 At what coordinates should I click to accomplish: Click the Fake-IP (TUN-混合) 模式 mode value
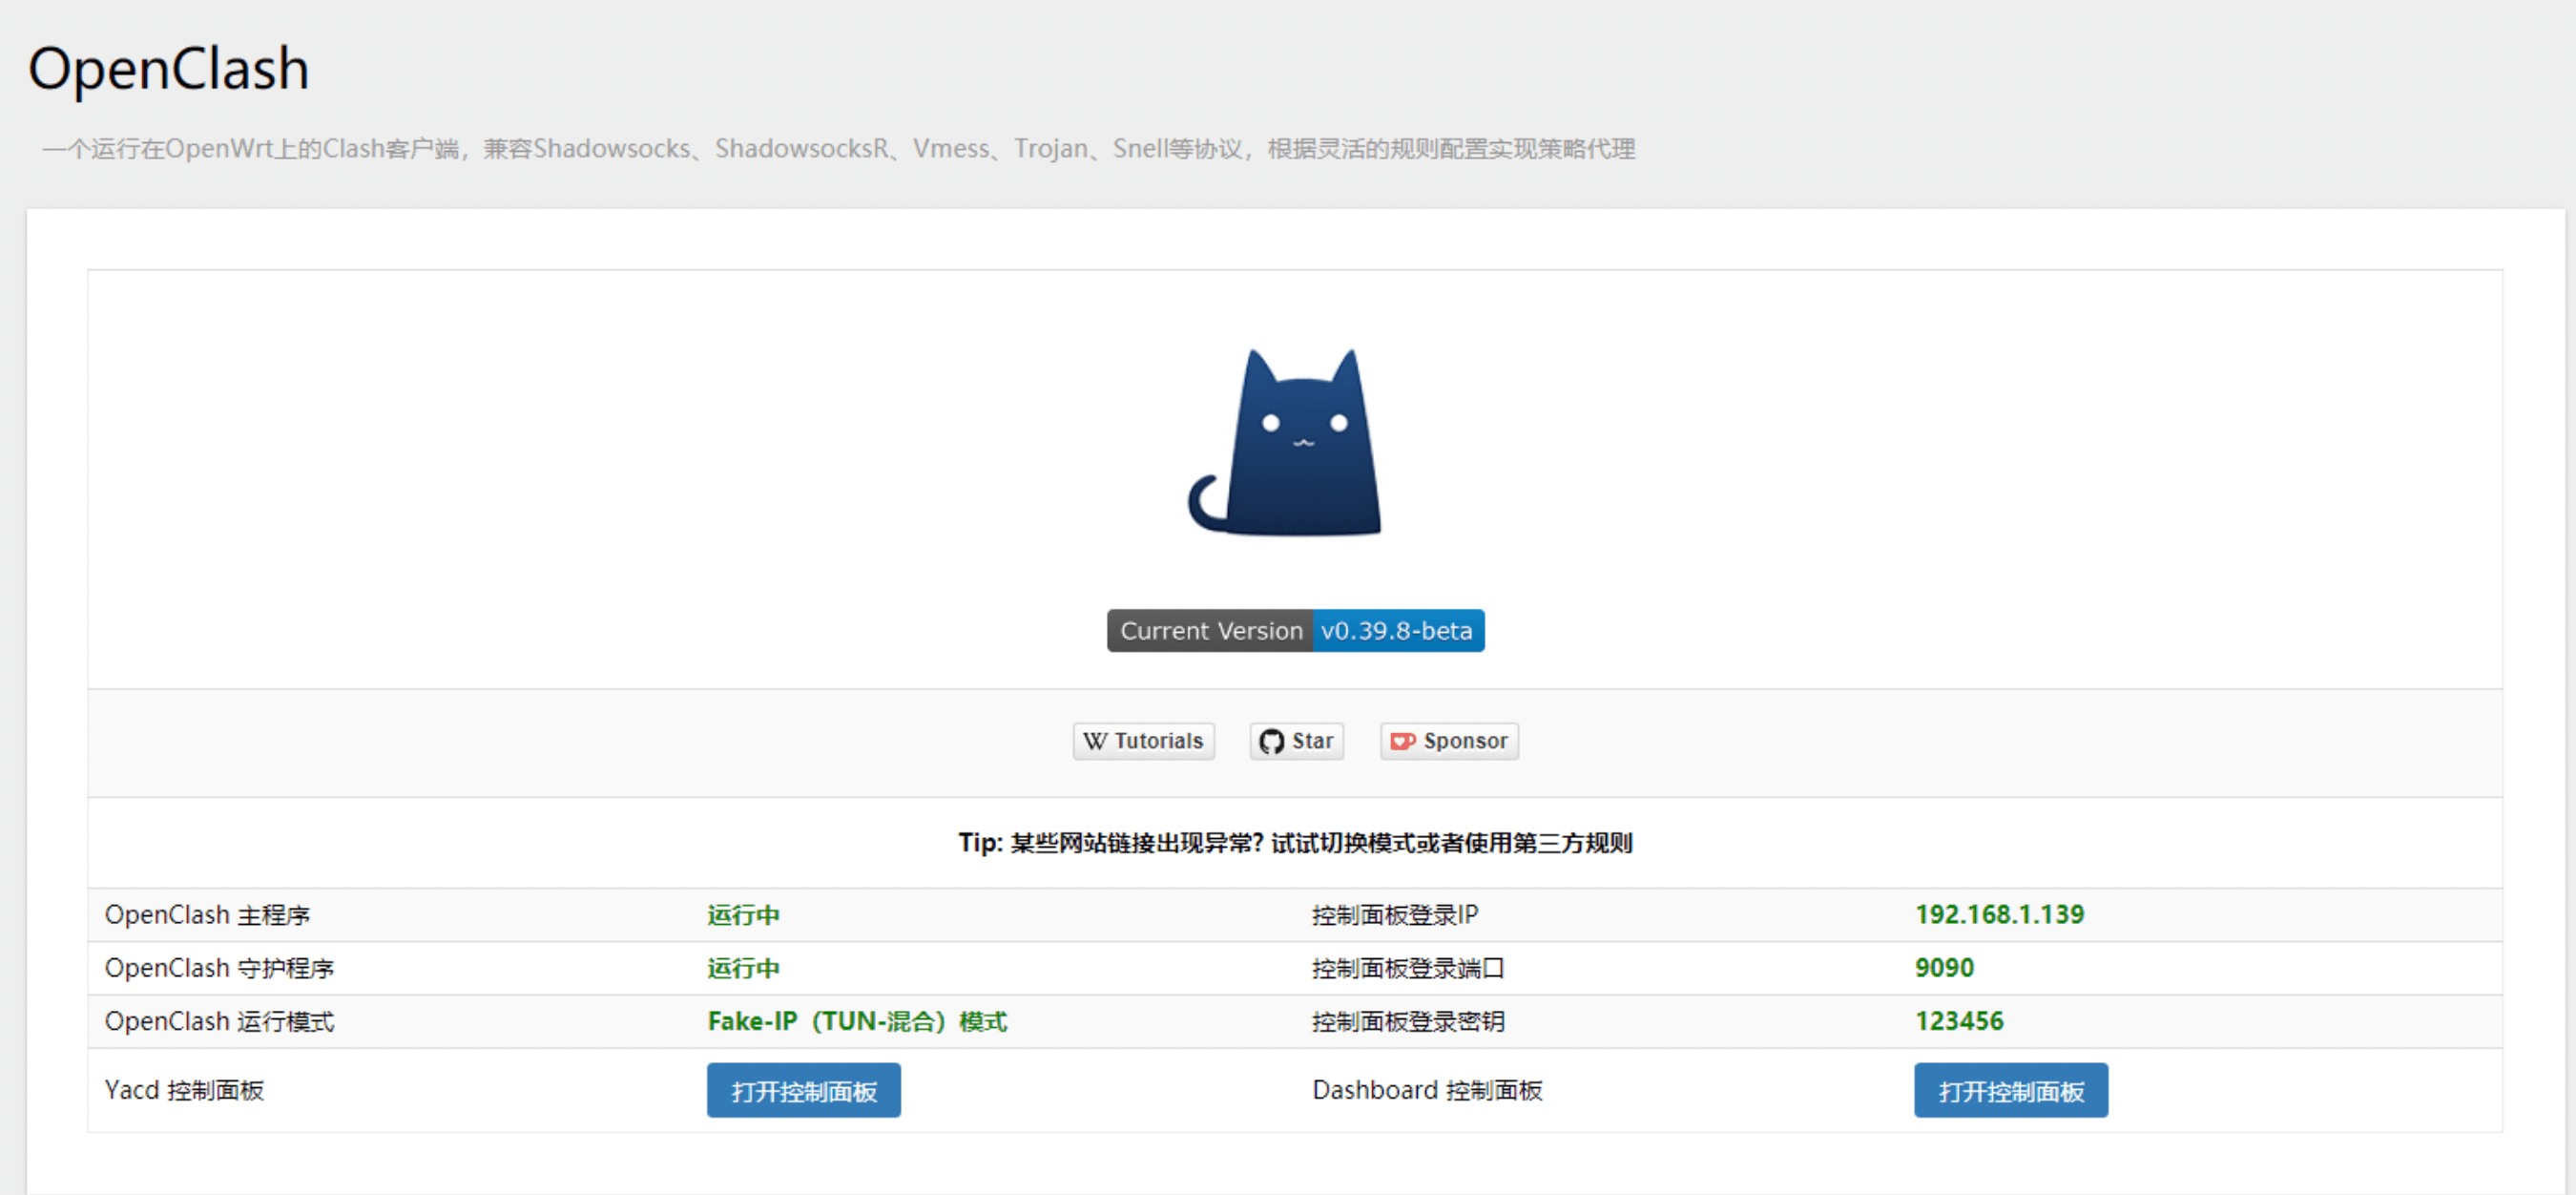point(857,1021)
